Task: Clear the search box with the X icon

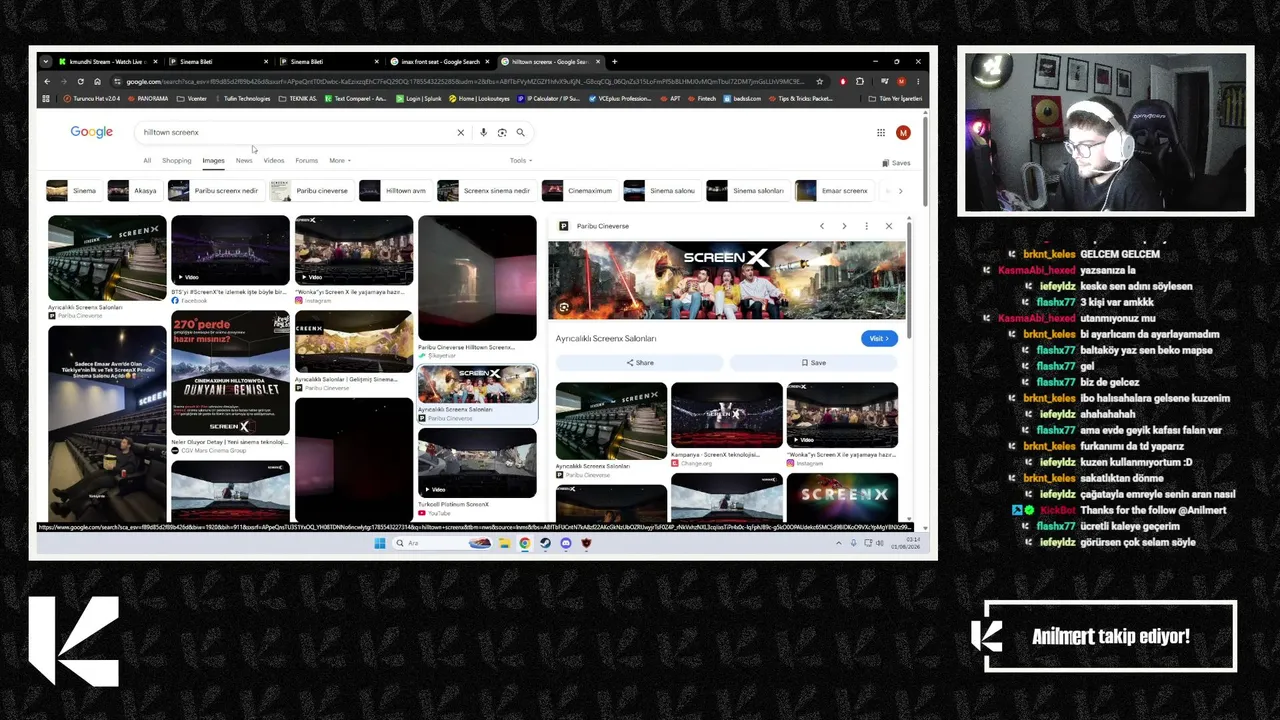Action: pos(461,132)
